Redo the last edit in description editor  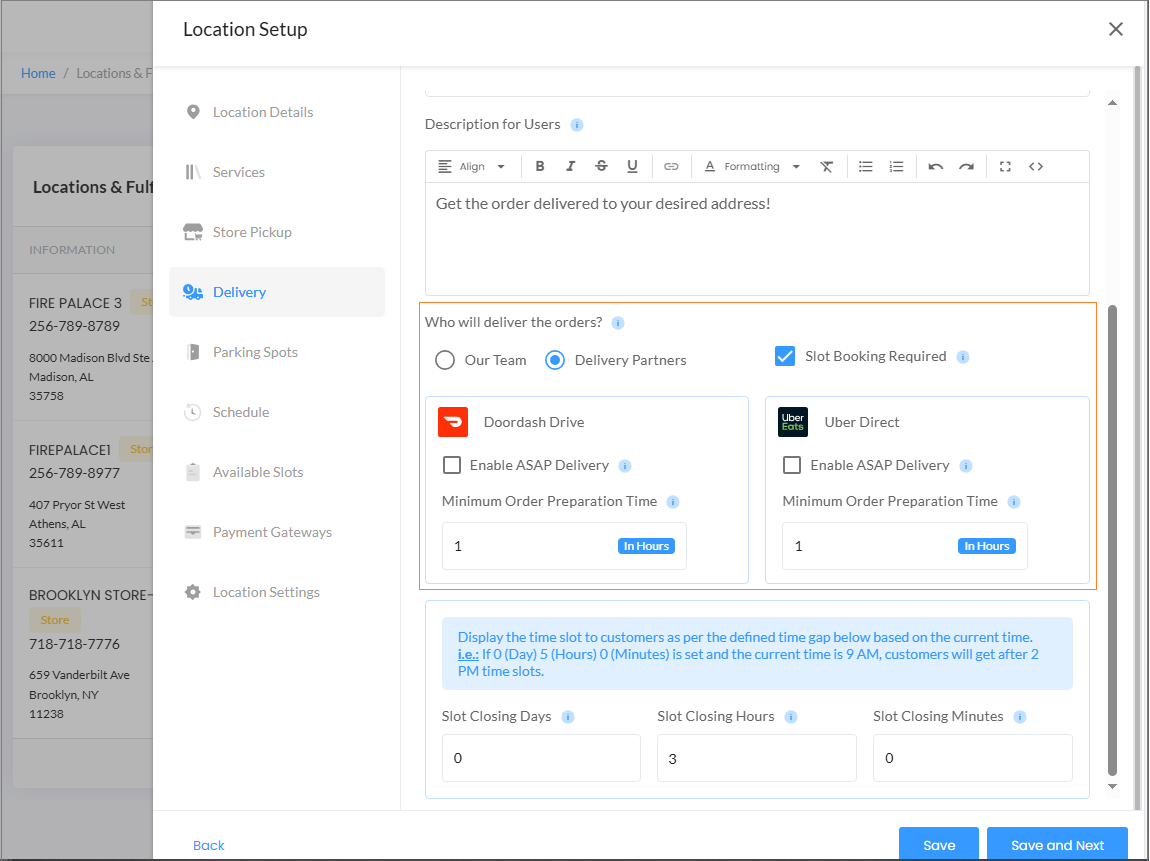[x=967, y=166]
